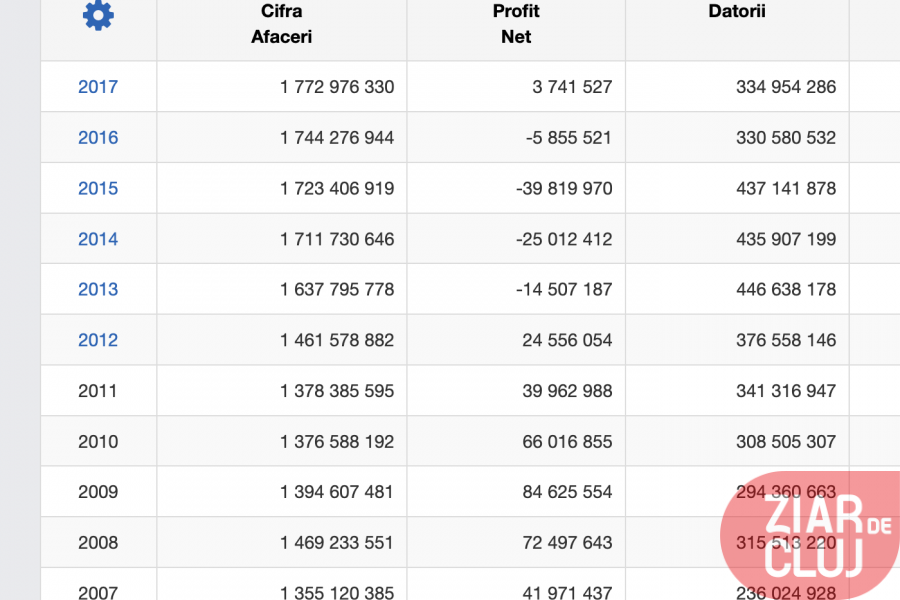Viewport: 900px width, 600px height.
Task: Click the Profit Net column header
Action: click(x=516, y=24)
